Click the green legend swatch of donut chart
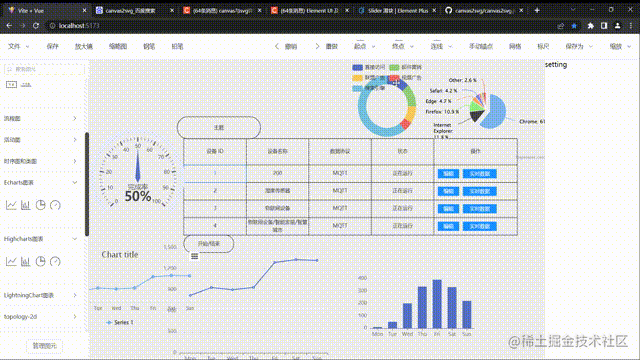 [x=394, y=67]
